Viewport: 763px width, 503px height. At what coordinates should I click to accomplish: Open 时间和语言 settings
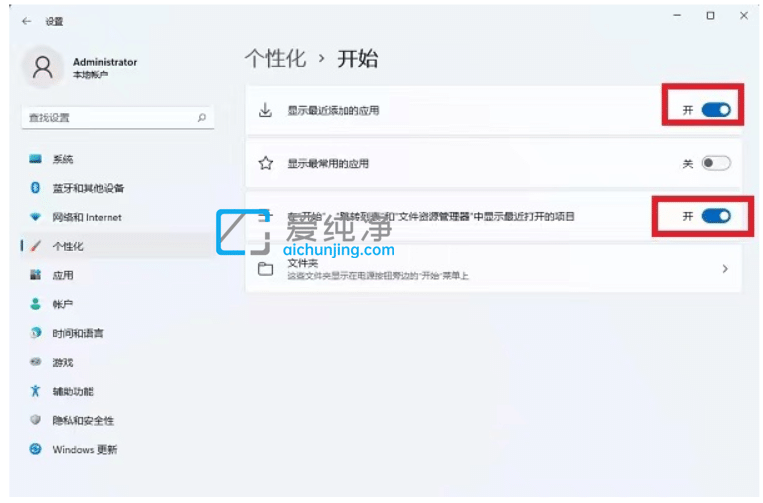coord(117,333)
